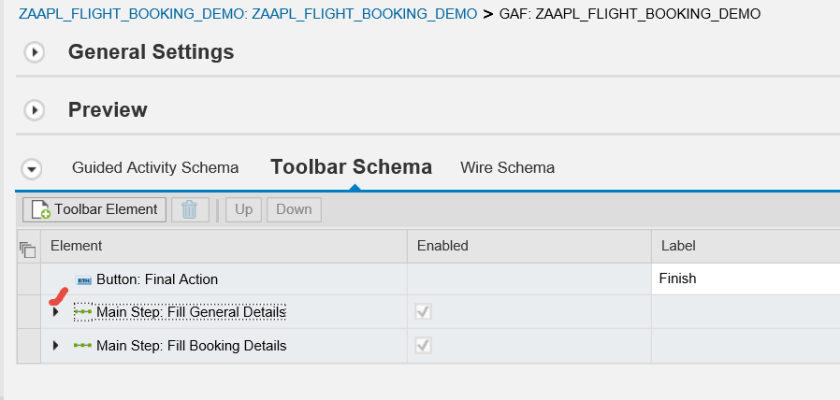Open the Wire Schema tab
This screenshot has height=400, width=840.
click(x=507, y=167)
